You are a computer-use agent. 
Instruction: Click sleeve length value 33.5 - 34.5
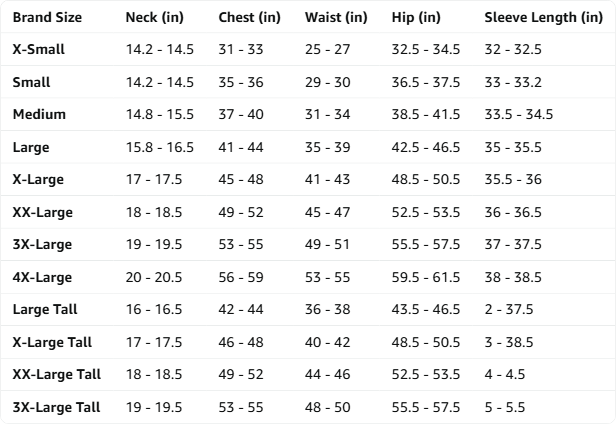tap(519, 114)
